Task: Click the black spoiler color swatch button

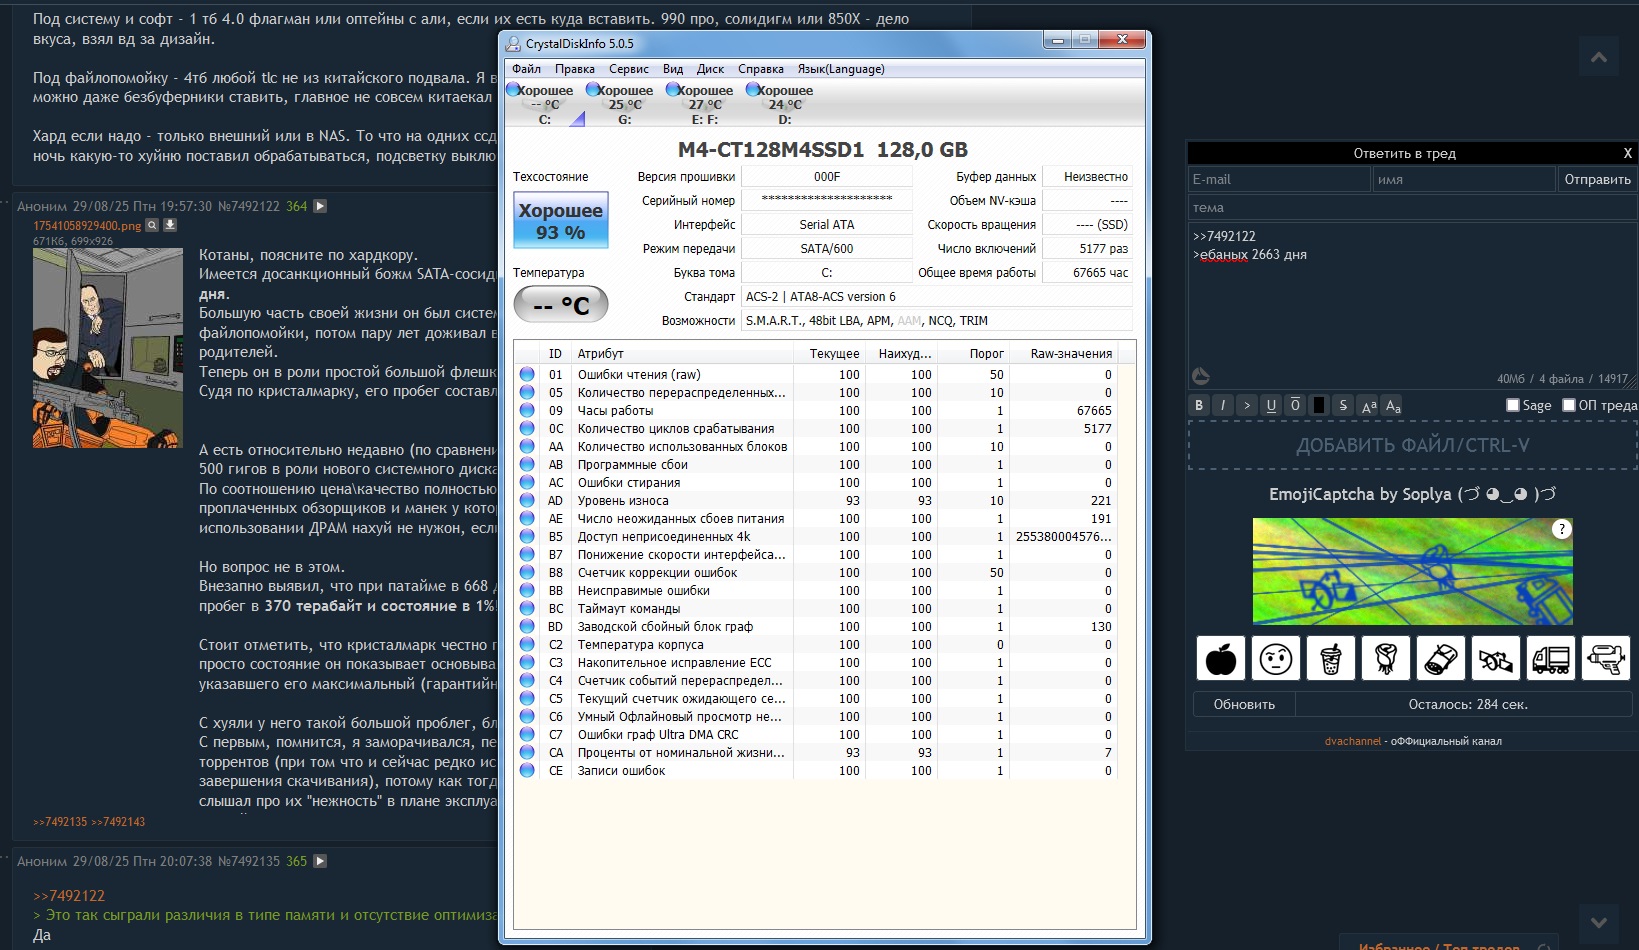Action: click(x=1319, y=405)
